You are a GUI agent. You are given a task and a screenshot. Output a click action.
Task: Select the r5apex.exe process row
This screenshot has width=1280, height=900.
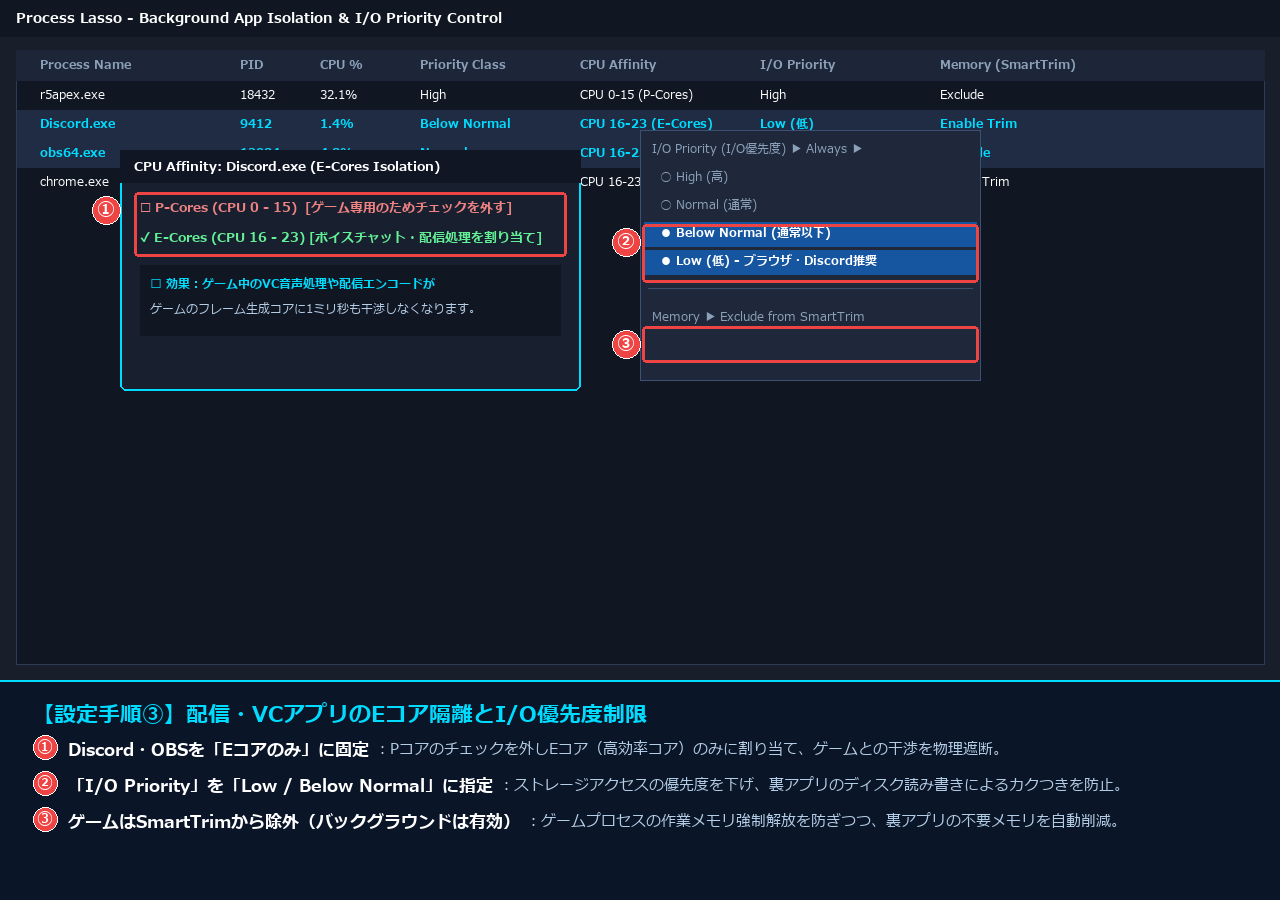[x=640, y=95]
